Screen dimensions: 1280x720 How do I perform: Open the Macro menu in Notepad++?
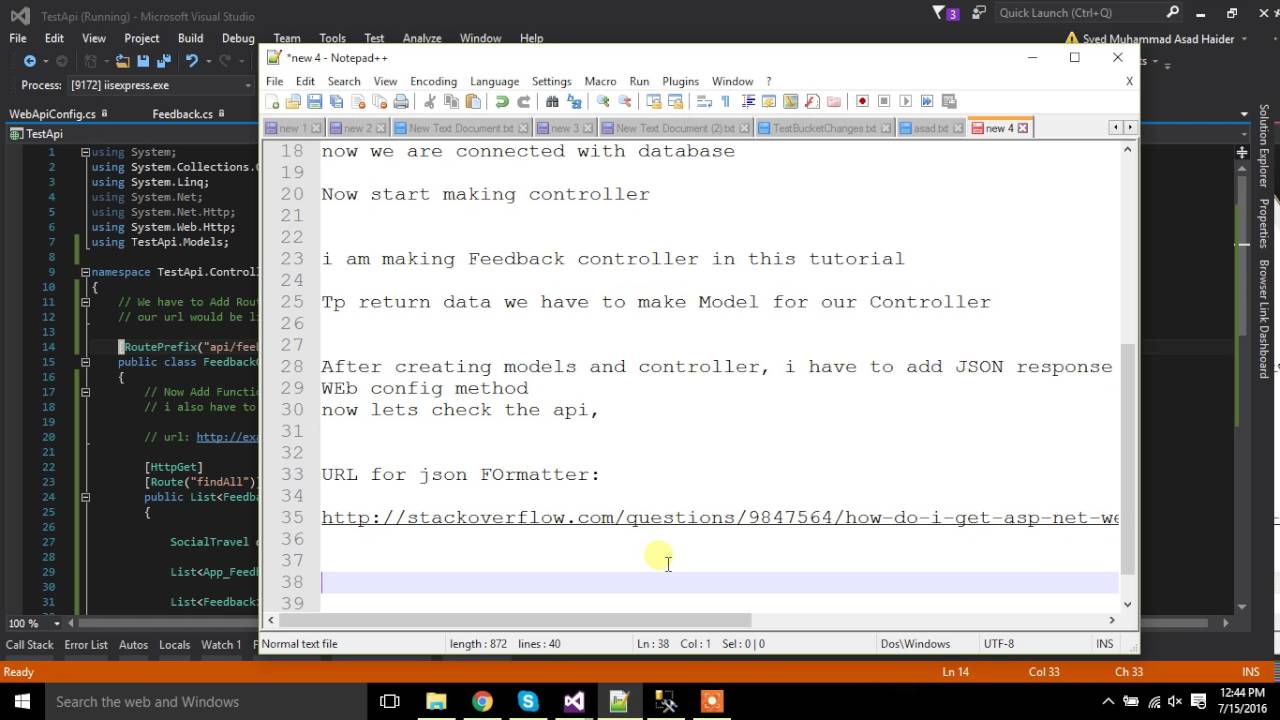[x=600, y=81]
